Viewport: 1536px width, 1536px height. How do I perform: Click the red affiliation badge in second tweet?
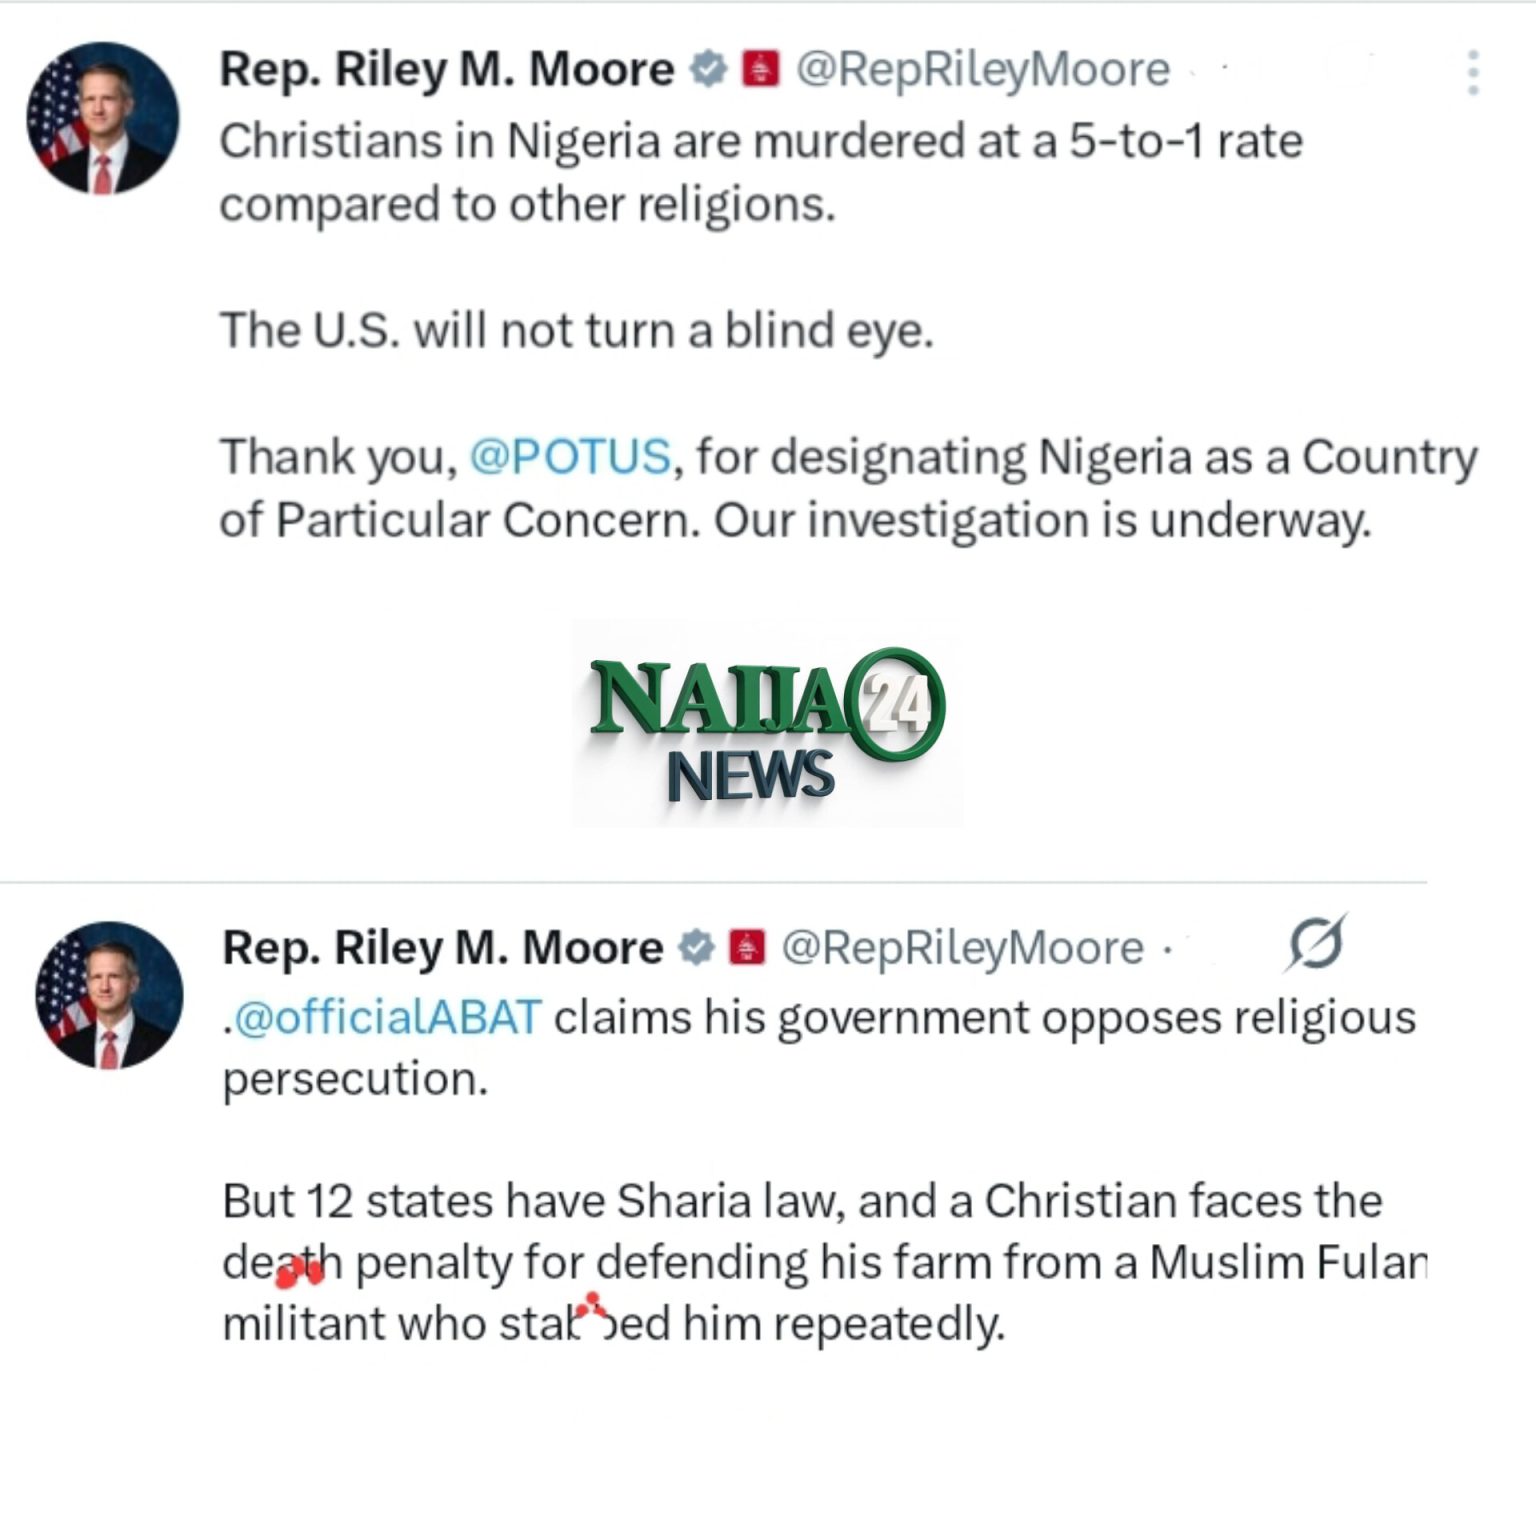pos(746,947)
